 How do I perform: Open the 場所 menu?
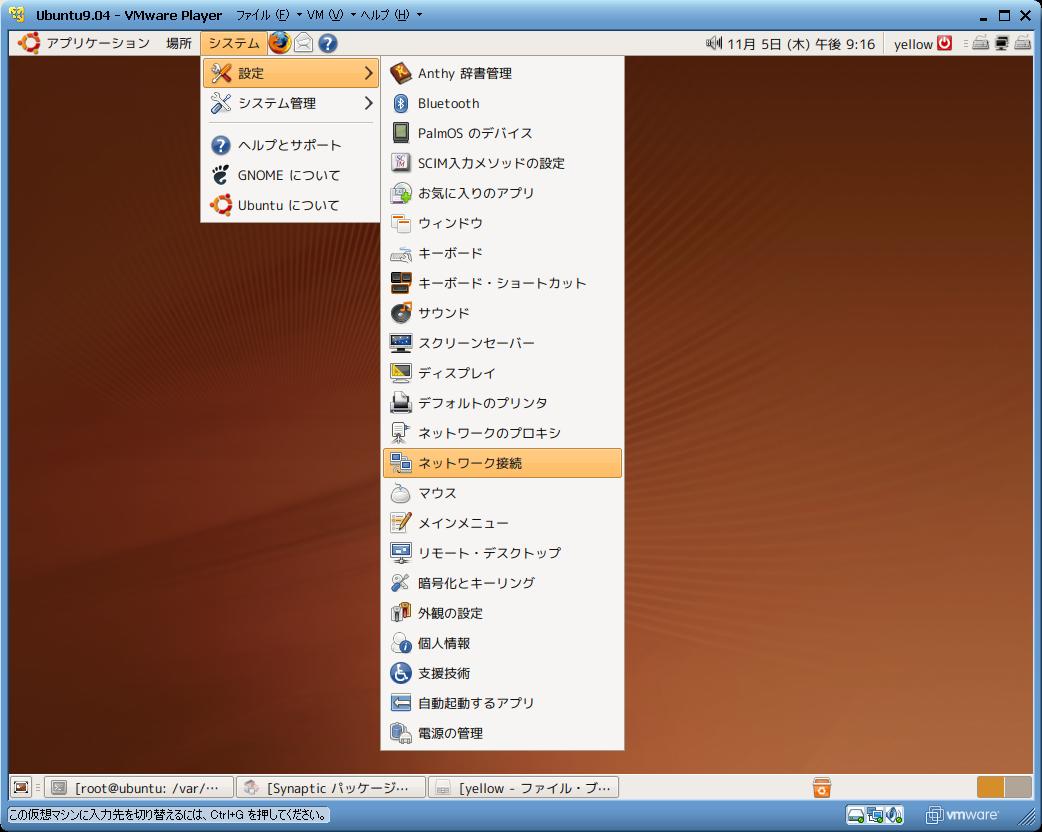pos(179,43)
